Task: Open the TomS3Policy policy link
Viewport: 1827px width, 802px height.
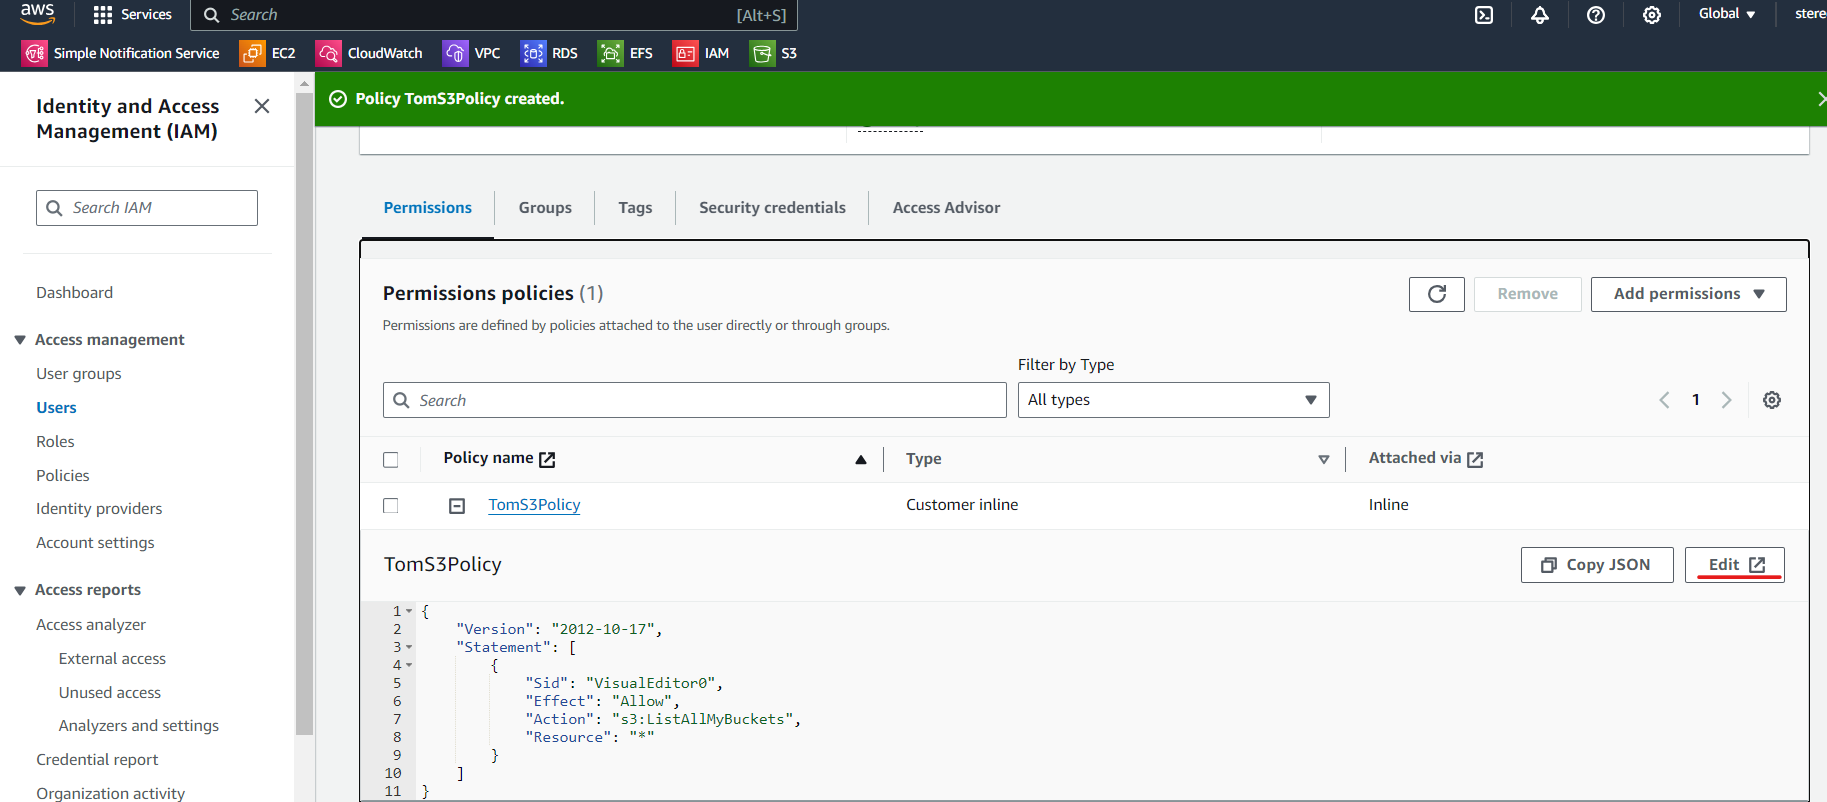Action: click(x=534, y=506)
